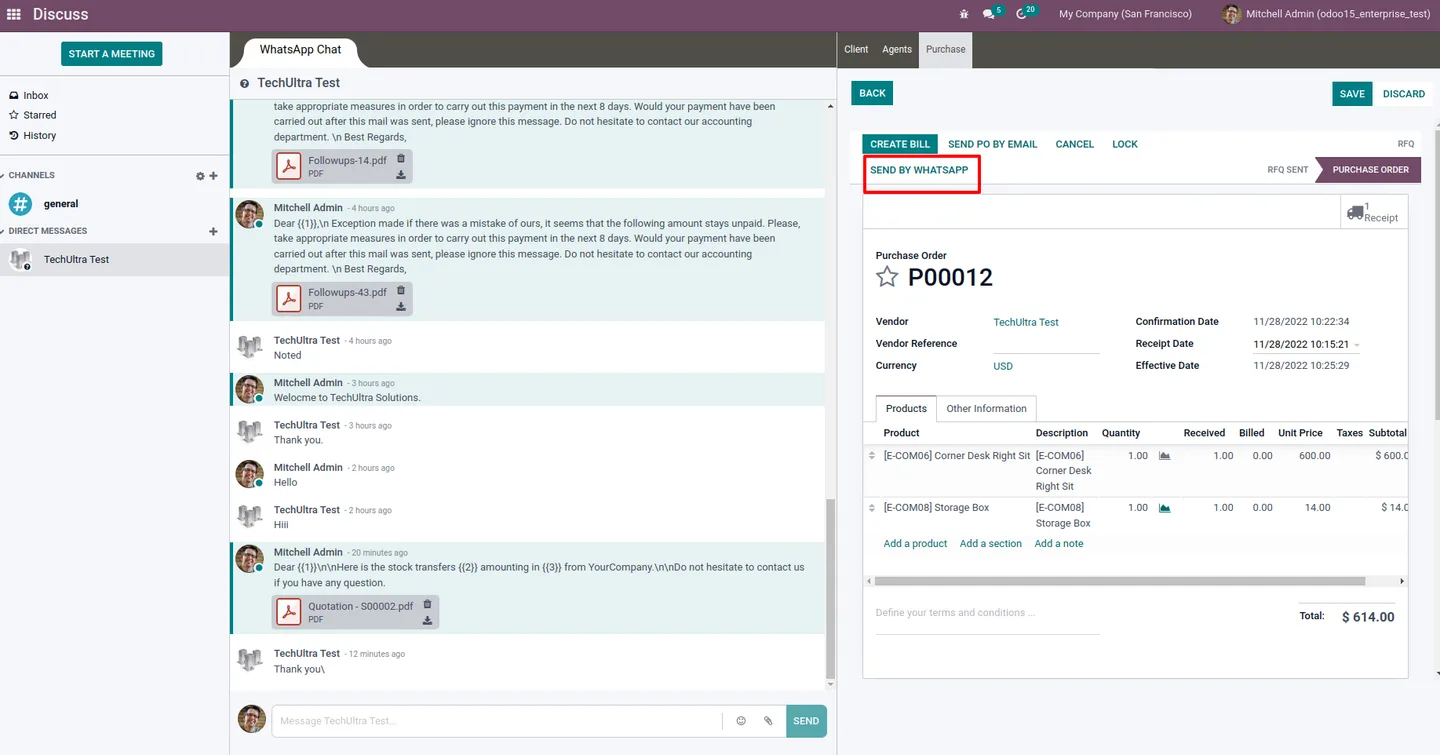Click Start a Meeting button
The image size is (1440, 755).
(111, 54)
